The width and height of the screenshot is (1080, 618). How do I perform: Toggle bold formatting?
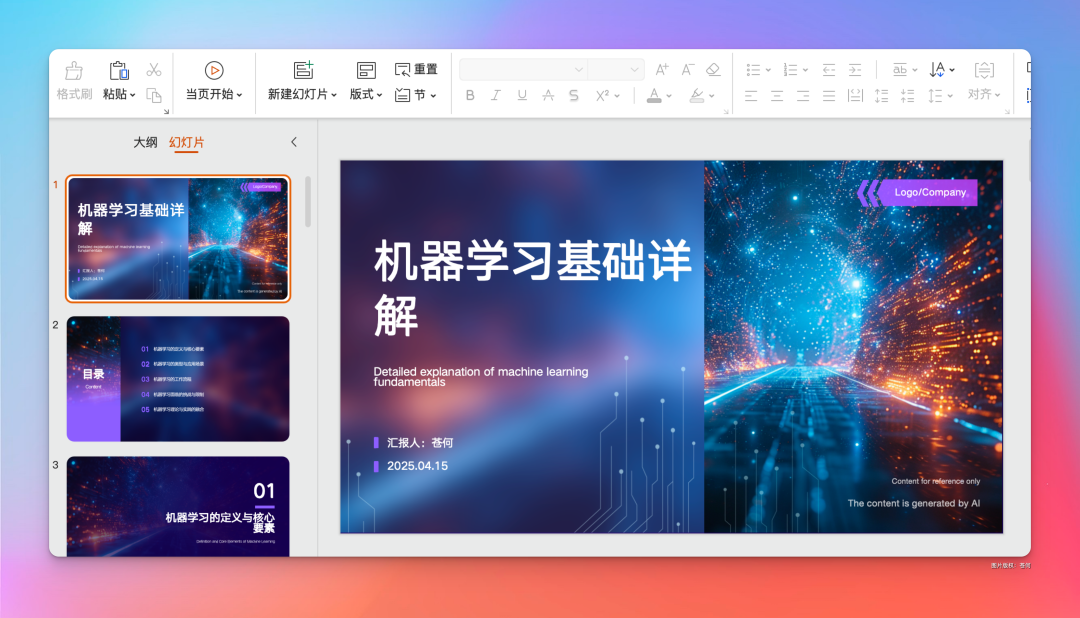click(x=470, y=96)
